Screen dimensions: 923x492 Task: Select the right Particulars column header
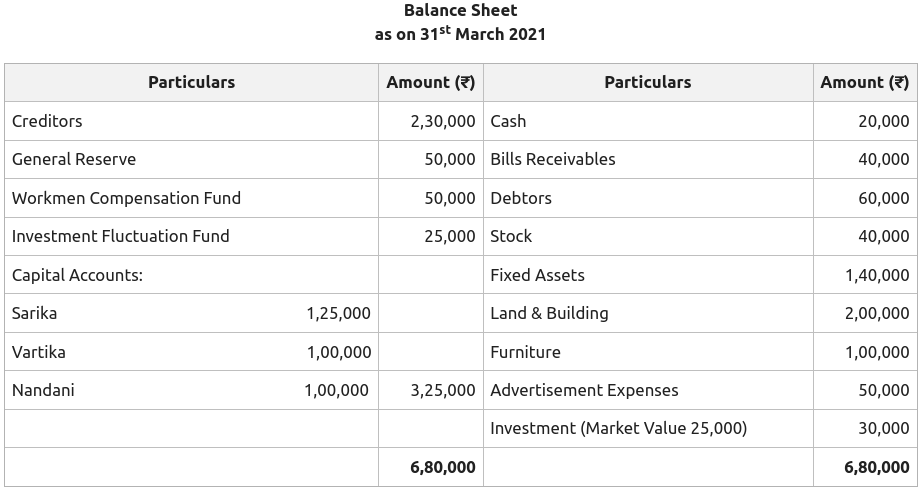[x=647, y=83]
